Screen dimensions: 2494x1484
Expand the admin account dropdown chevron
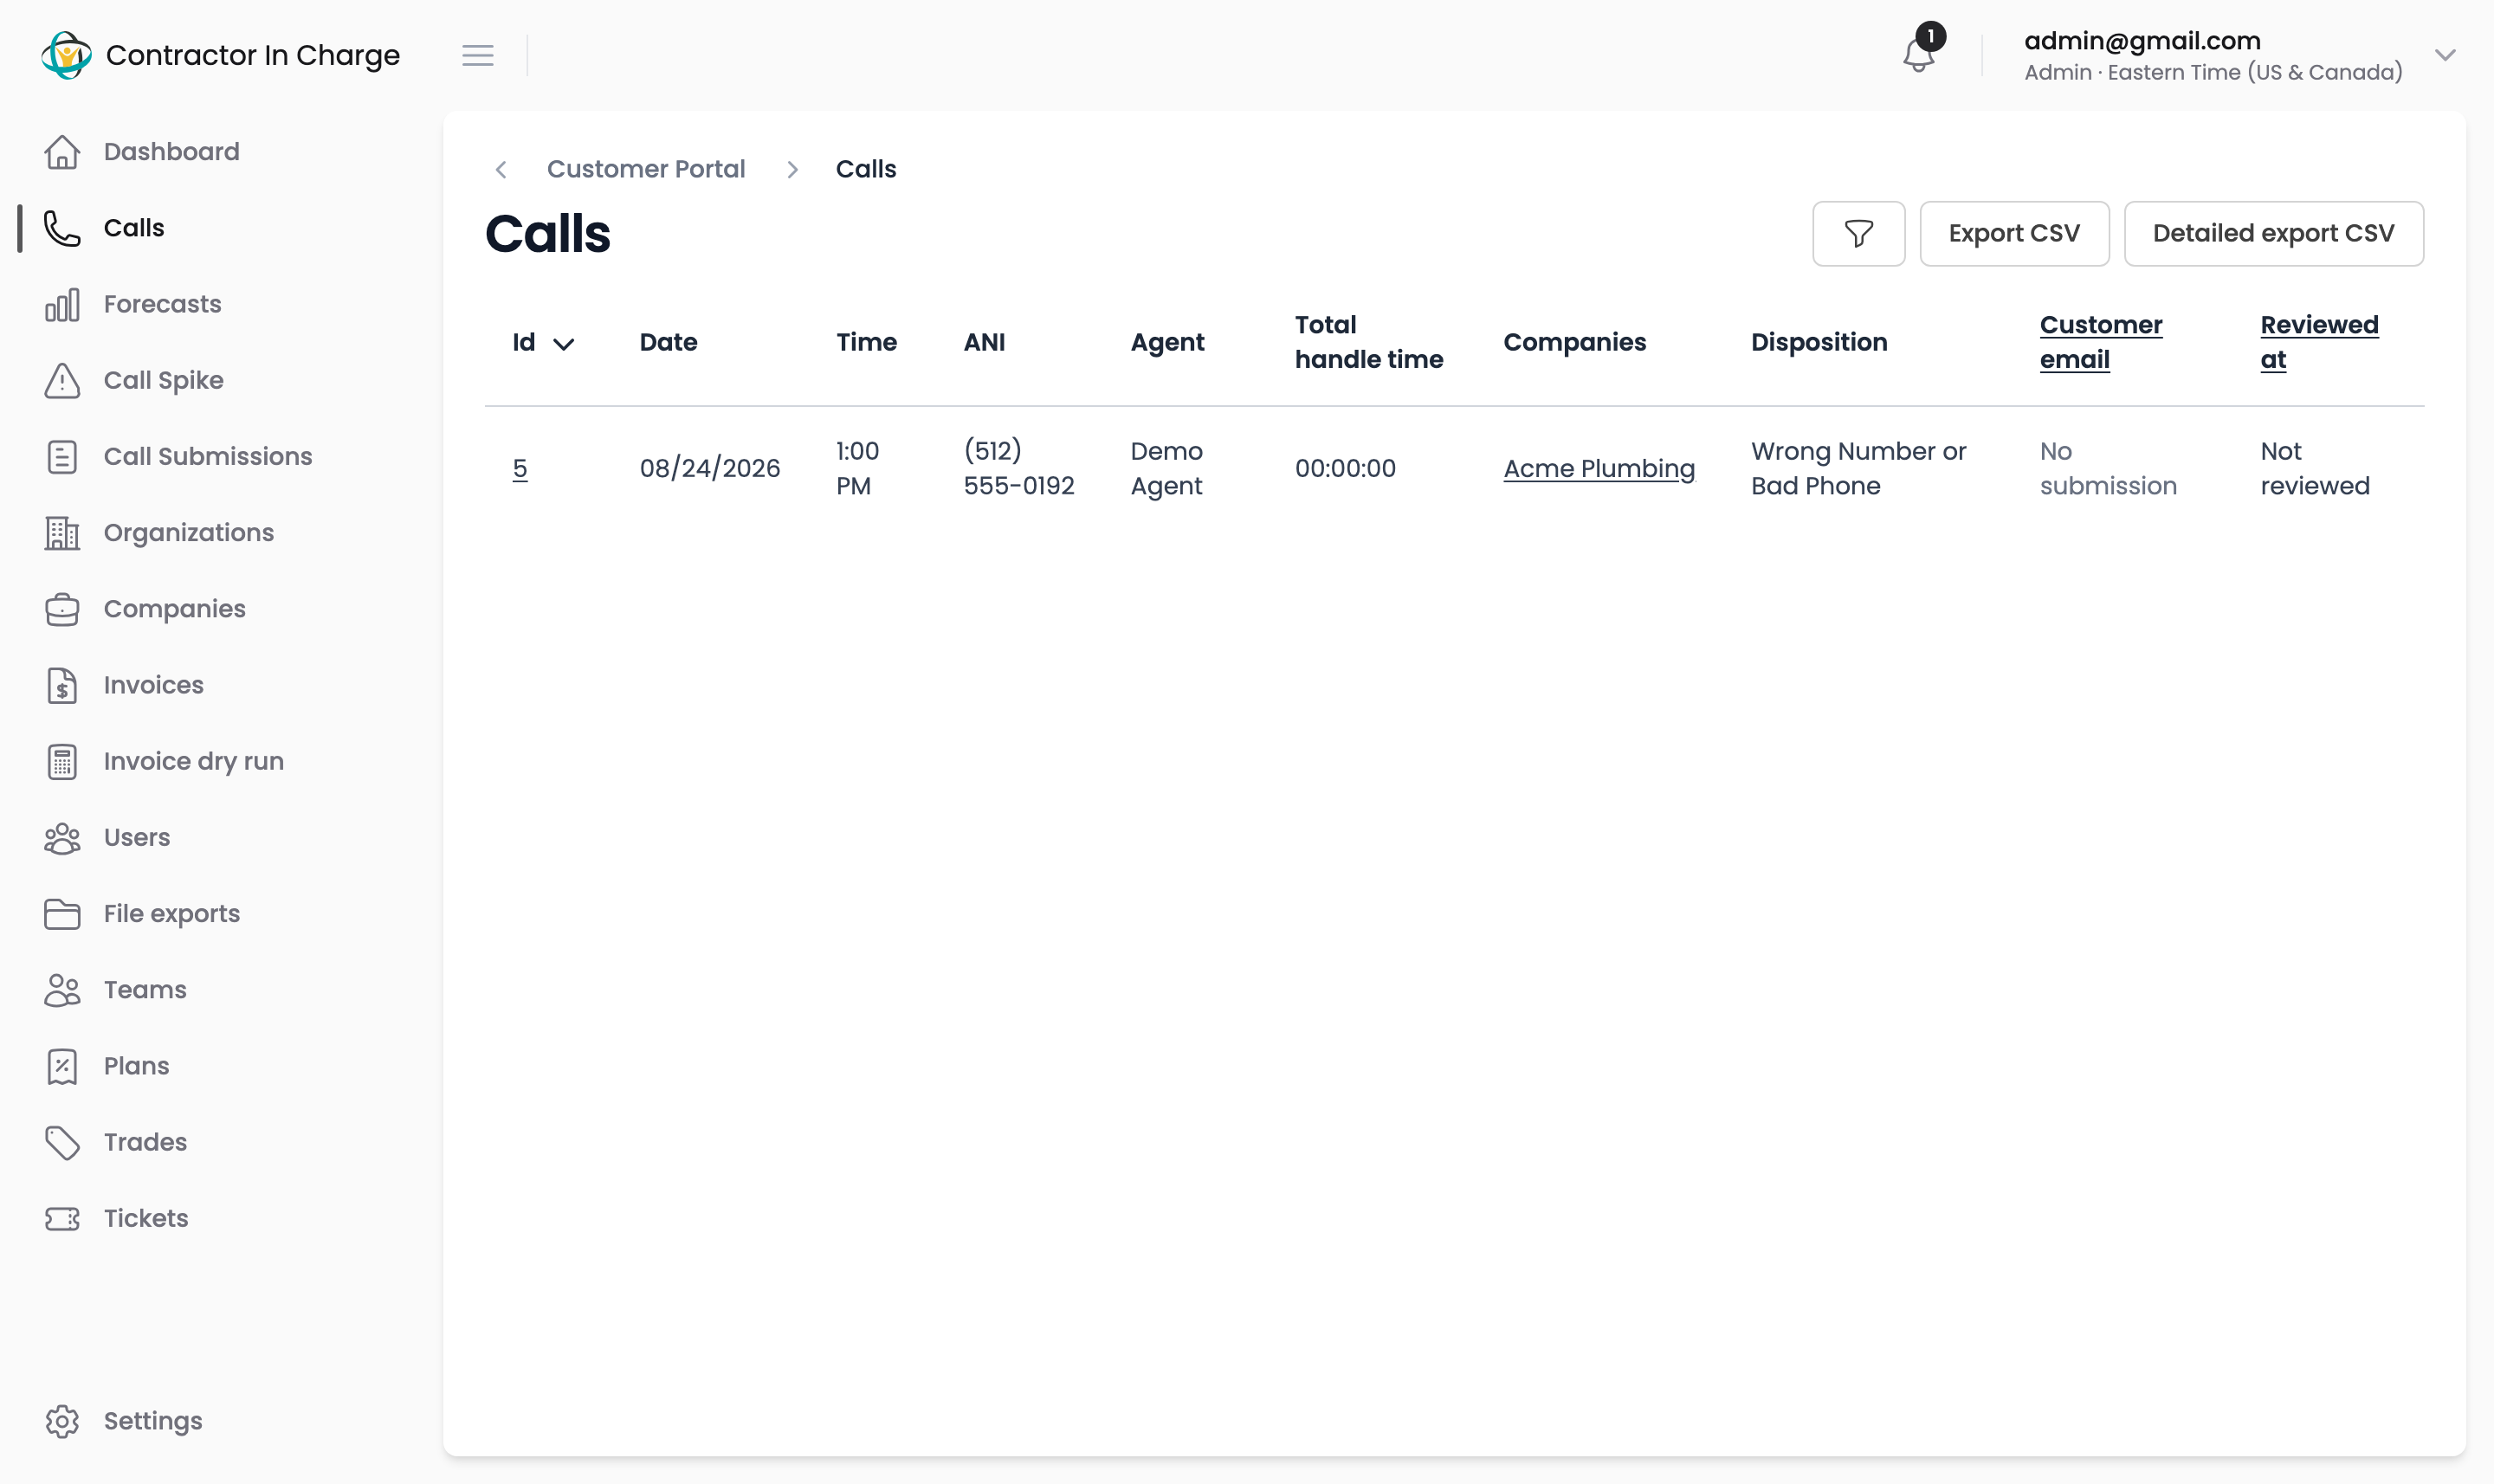pos(2445,55)
